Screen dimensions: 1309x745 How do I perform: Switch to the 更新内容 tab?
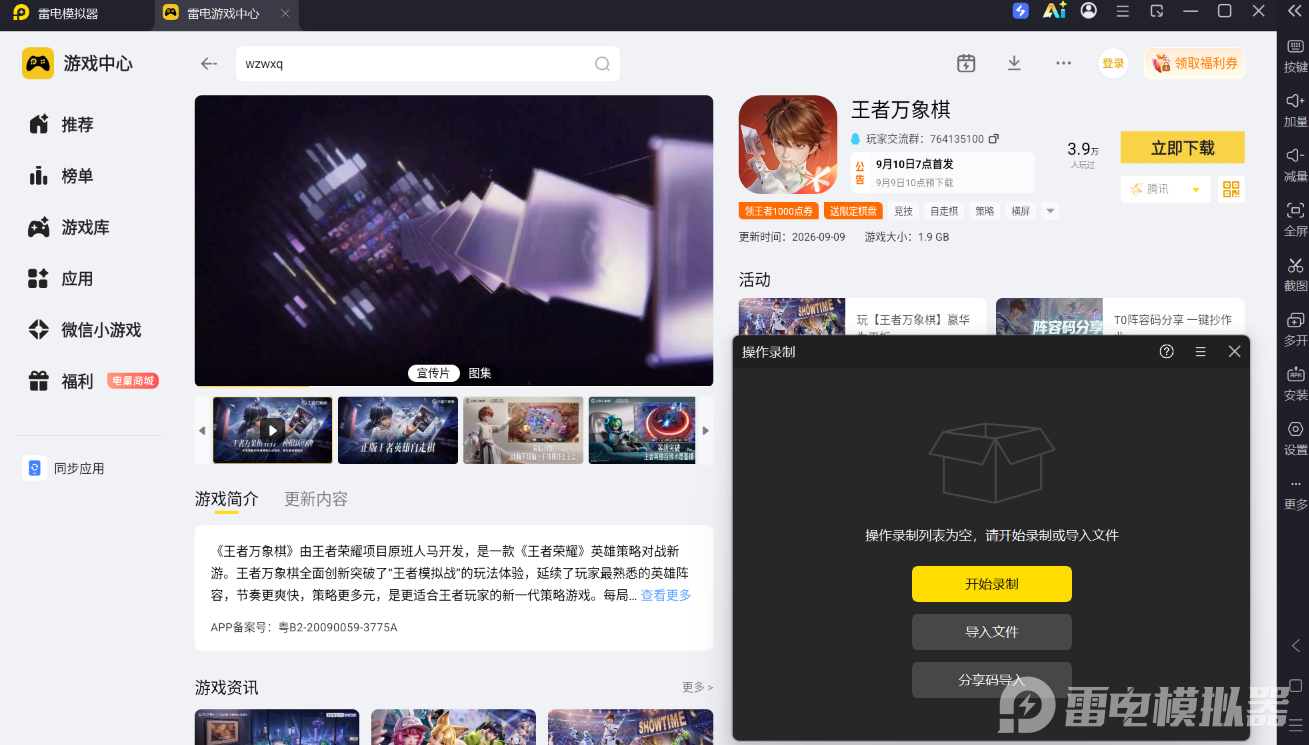[x=316, y=499]
